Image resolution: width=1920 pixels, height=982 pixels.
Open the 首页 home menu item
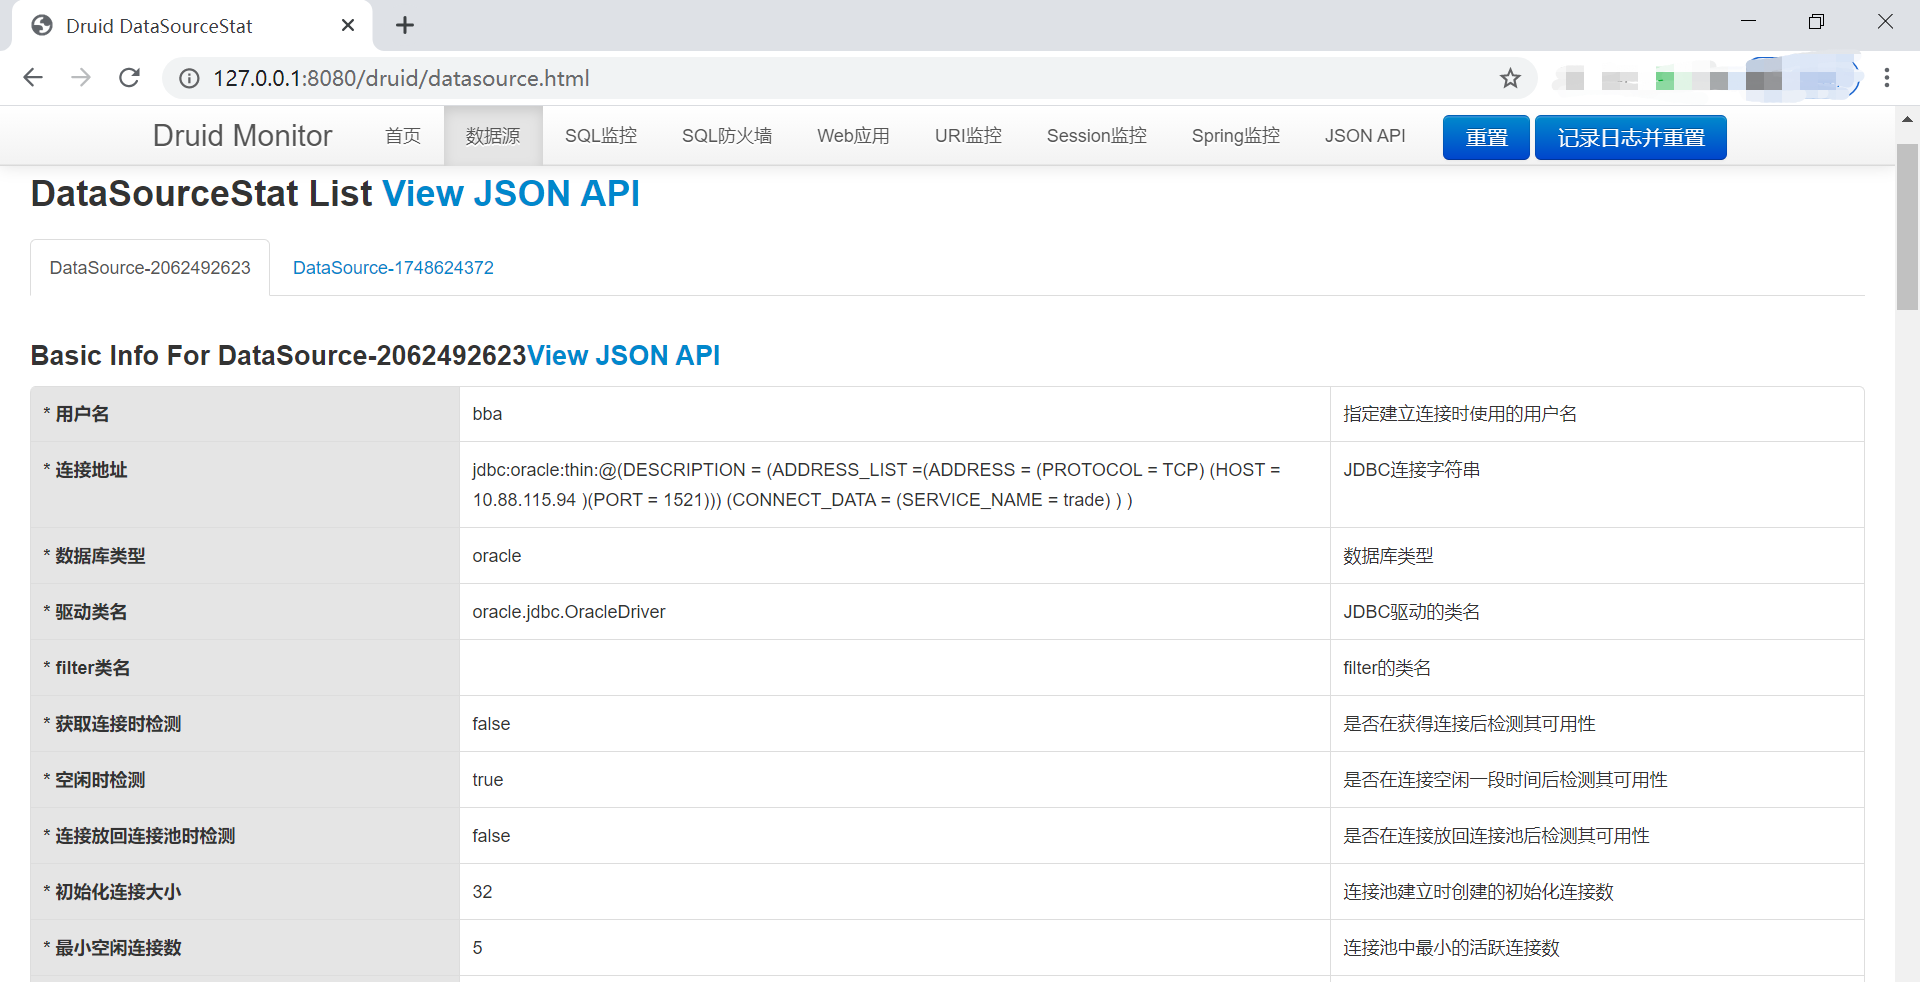(x=403, y=136)
